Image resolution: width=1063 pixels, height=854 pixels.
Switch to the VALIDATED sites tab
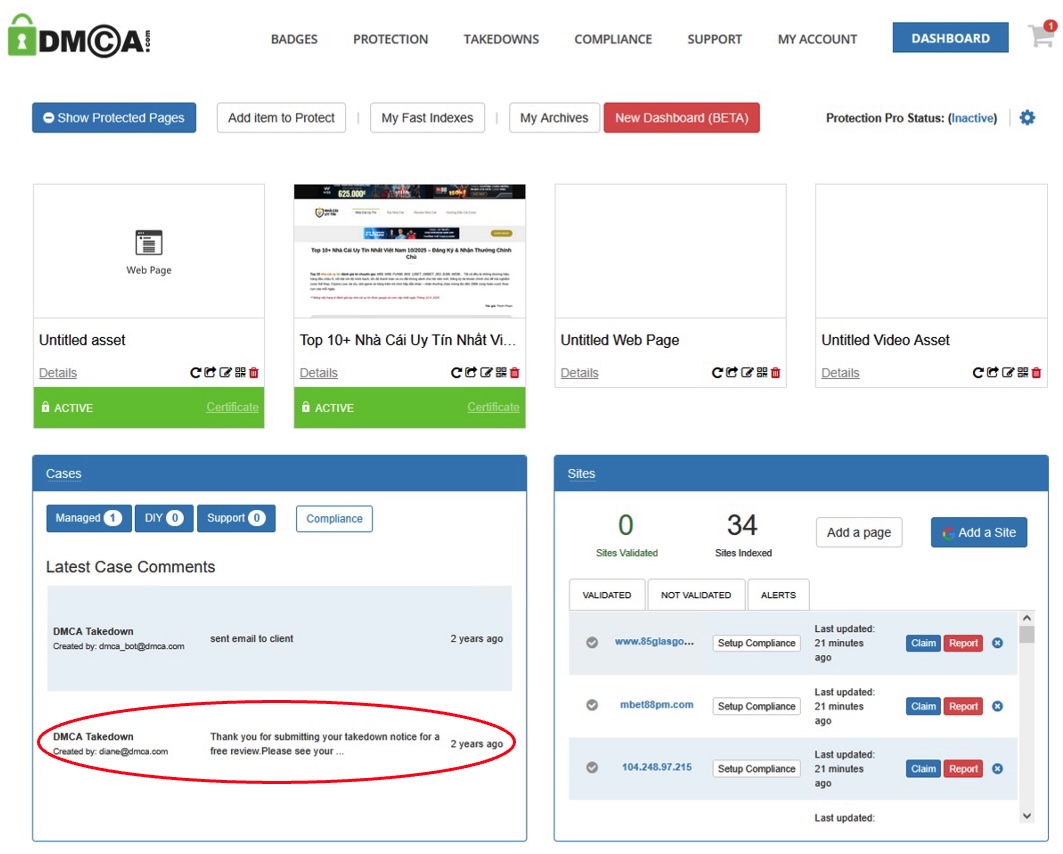tap(607, 595)
